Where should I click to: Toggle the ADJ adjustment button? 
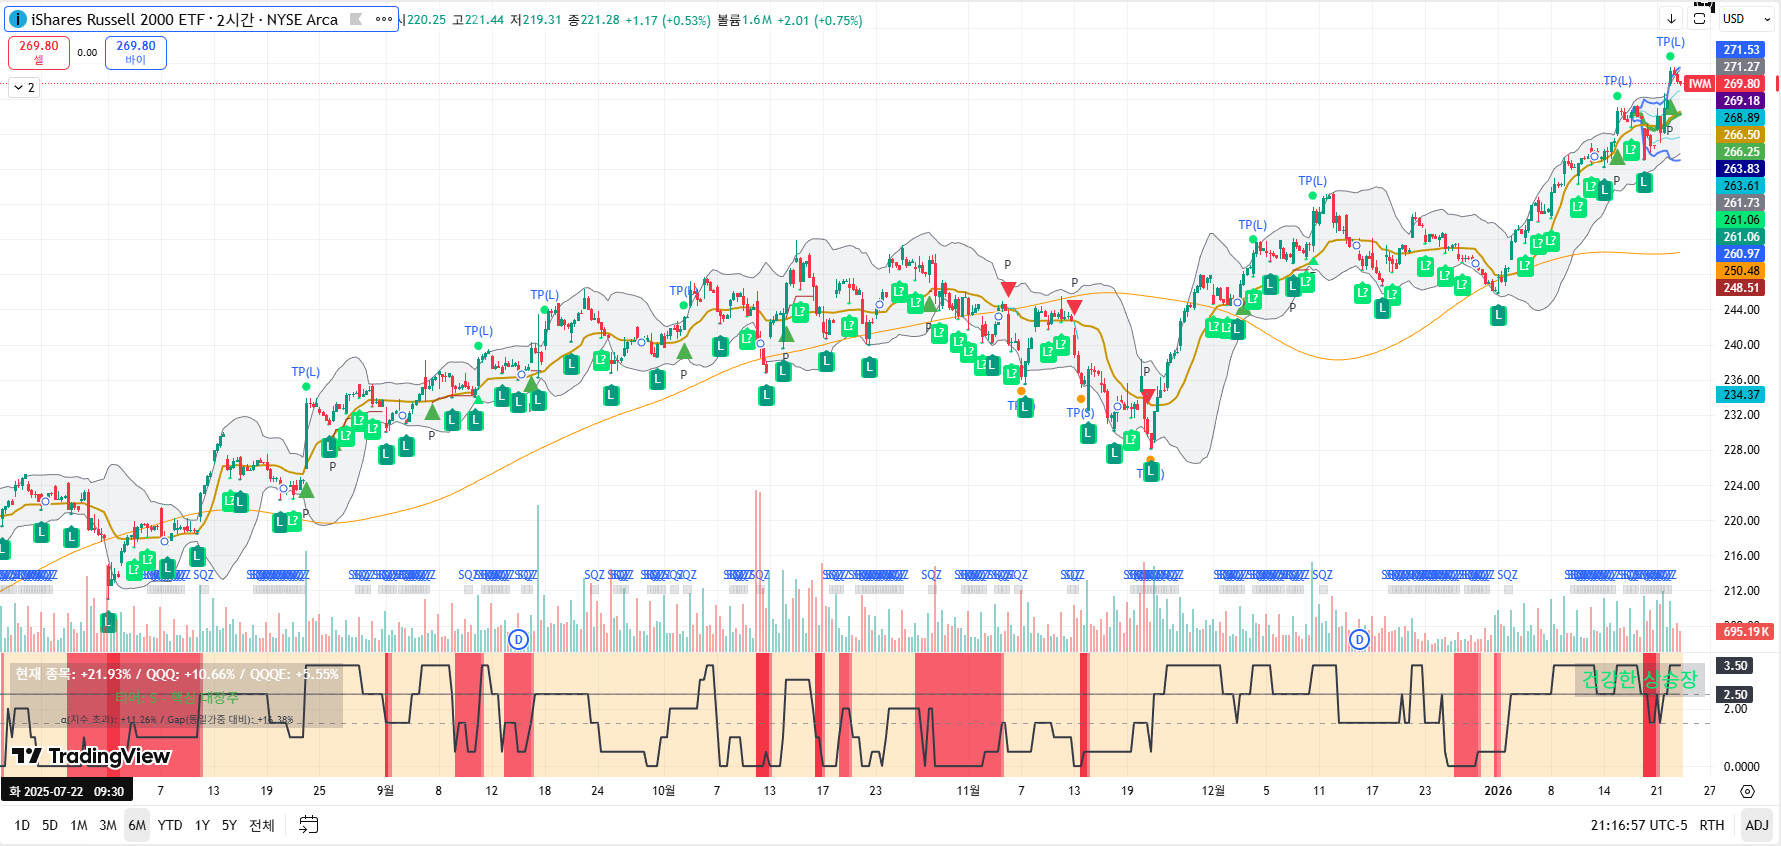1757,825
